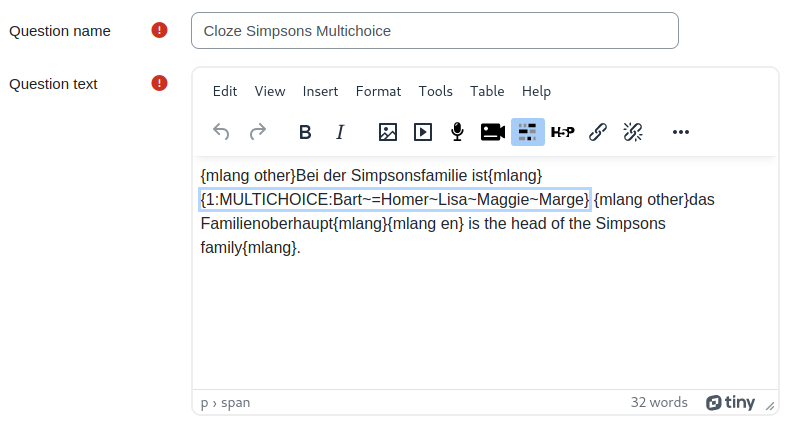Open the Cloze question editor tool
Image resolution: width=801 pixels, height=429 pixels.
528,132
